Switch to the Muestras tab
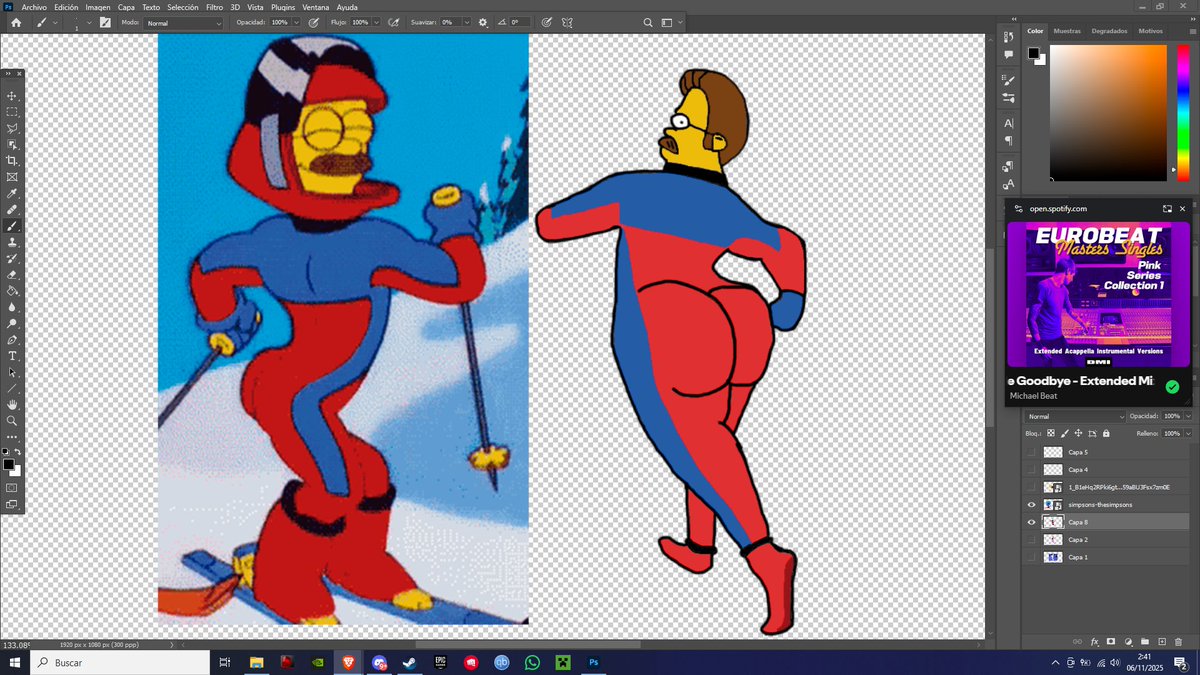 pyautogui.click(x=1067, y=31)
